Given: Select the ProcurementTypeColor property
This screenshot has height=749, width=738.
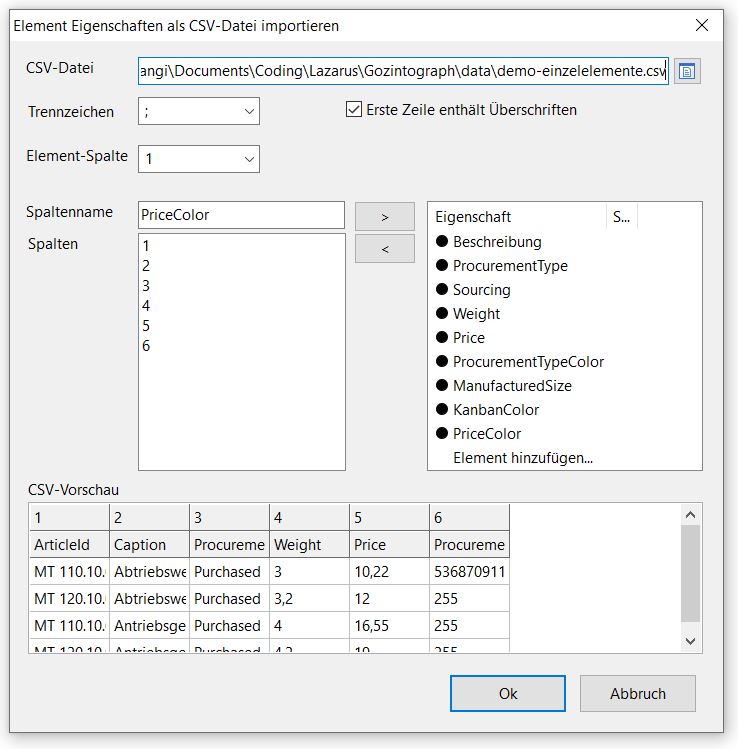Looking at the screenshot, I should pos(528,362).
